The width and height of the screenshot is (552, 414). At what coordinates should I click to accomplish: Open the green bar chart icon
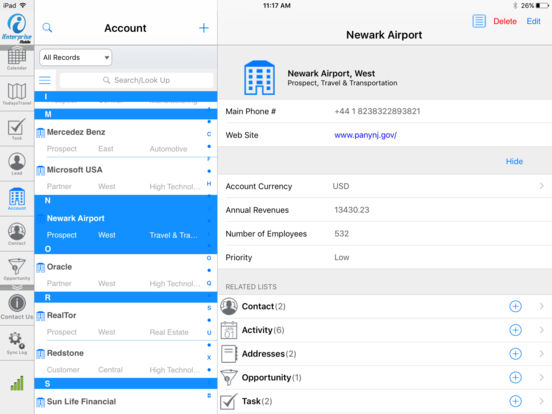coord(17,383)
